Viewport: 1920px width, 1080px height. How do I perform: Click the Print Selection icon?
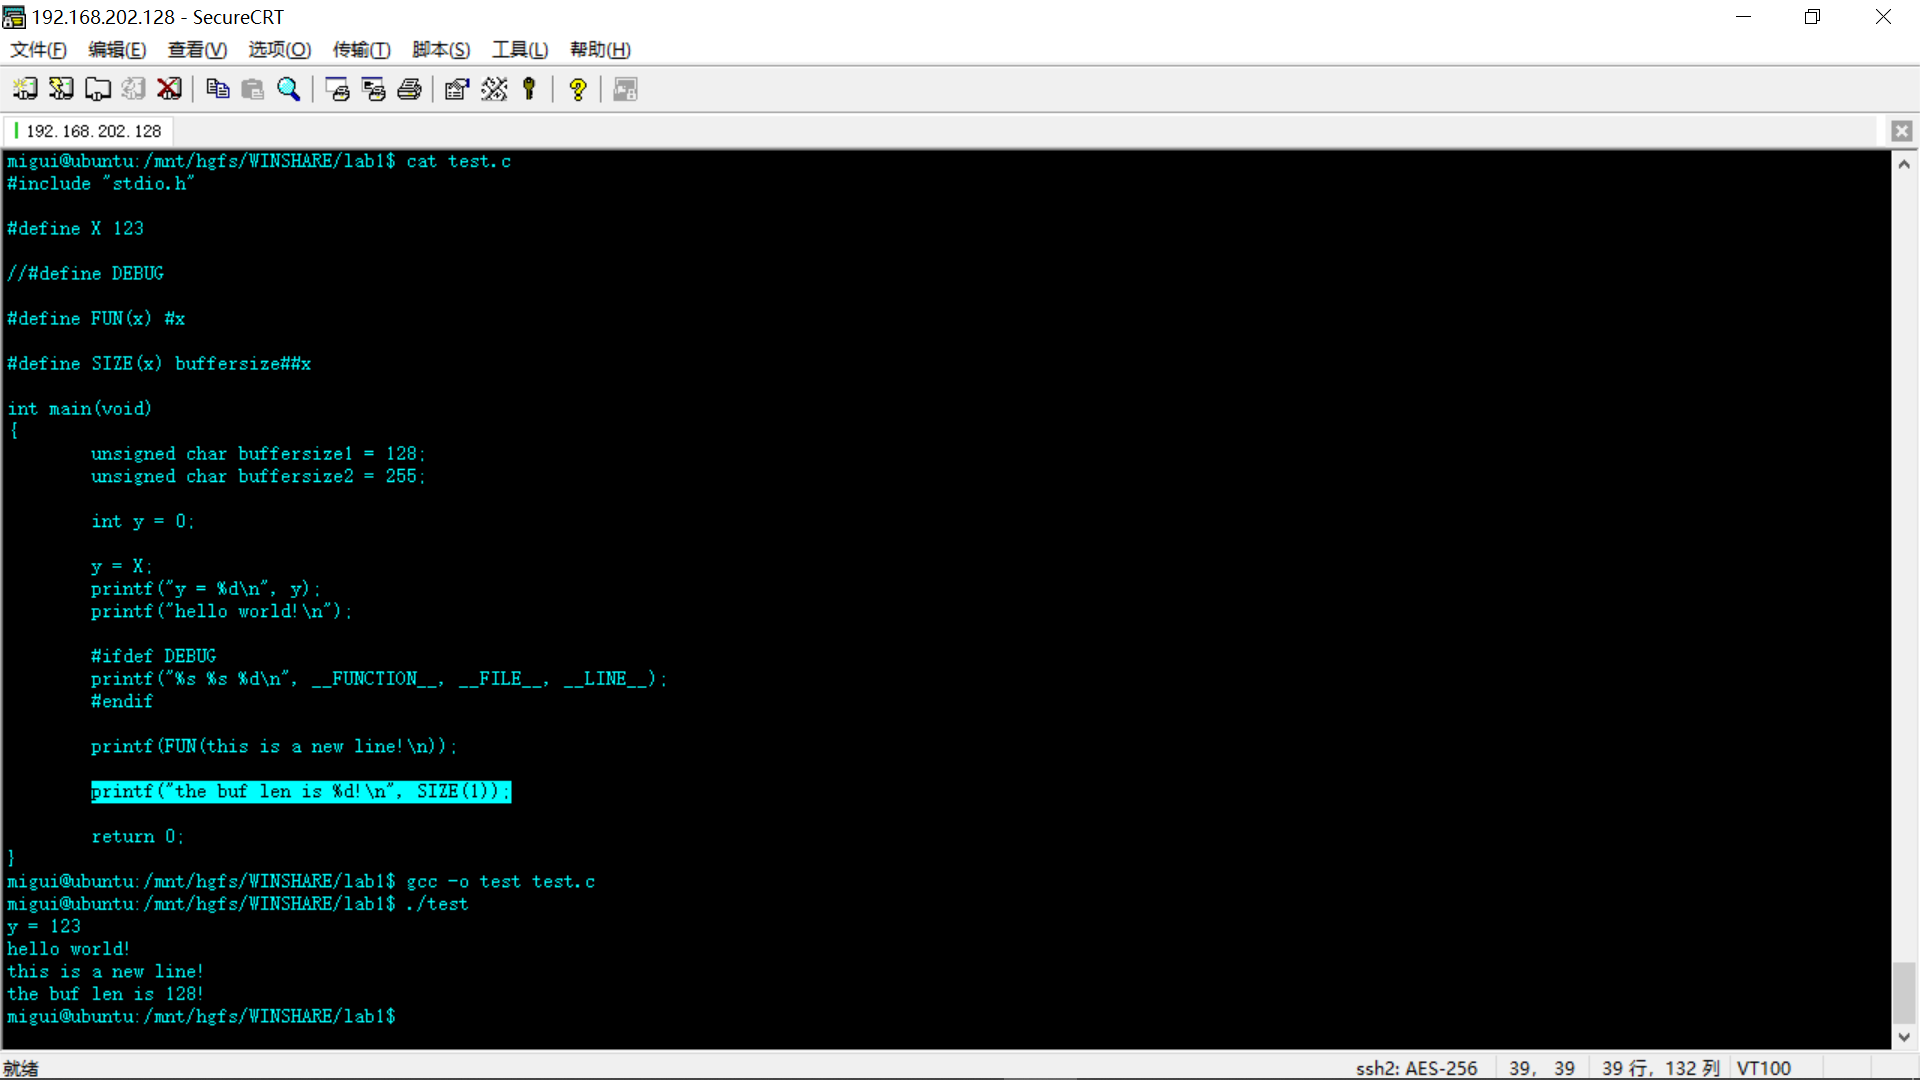click(x=373, y=89)
